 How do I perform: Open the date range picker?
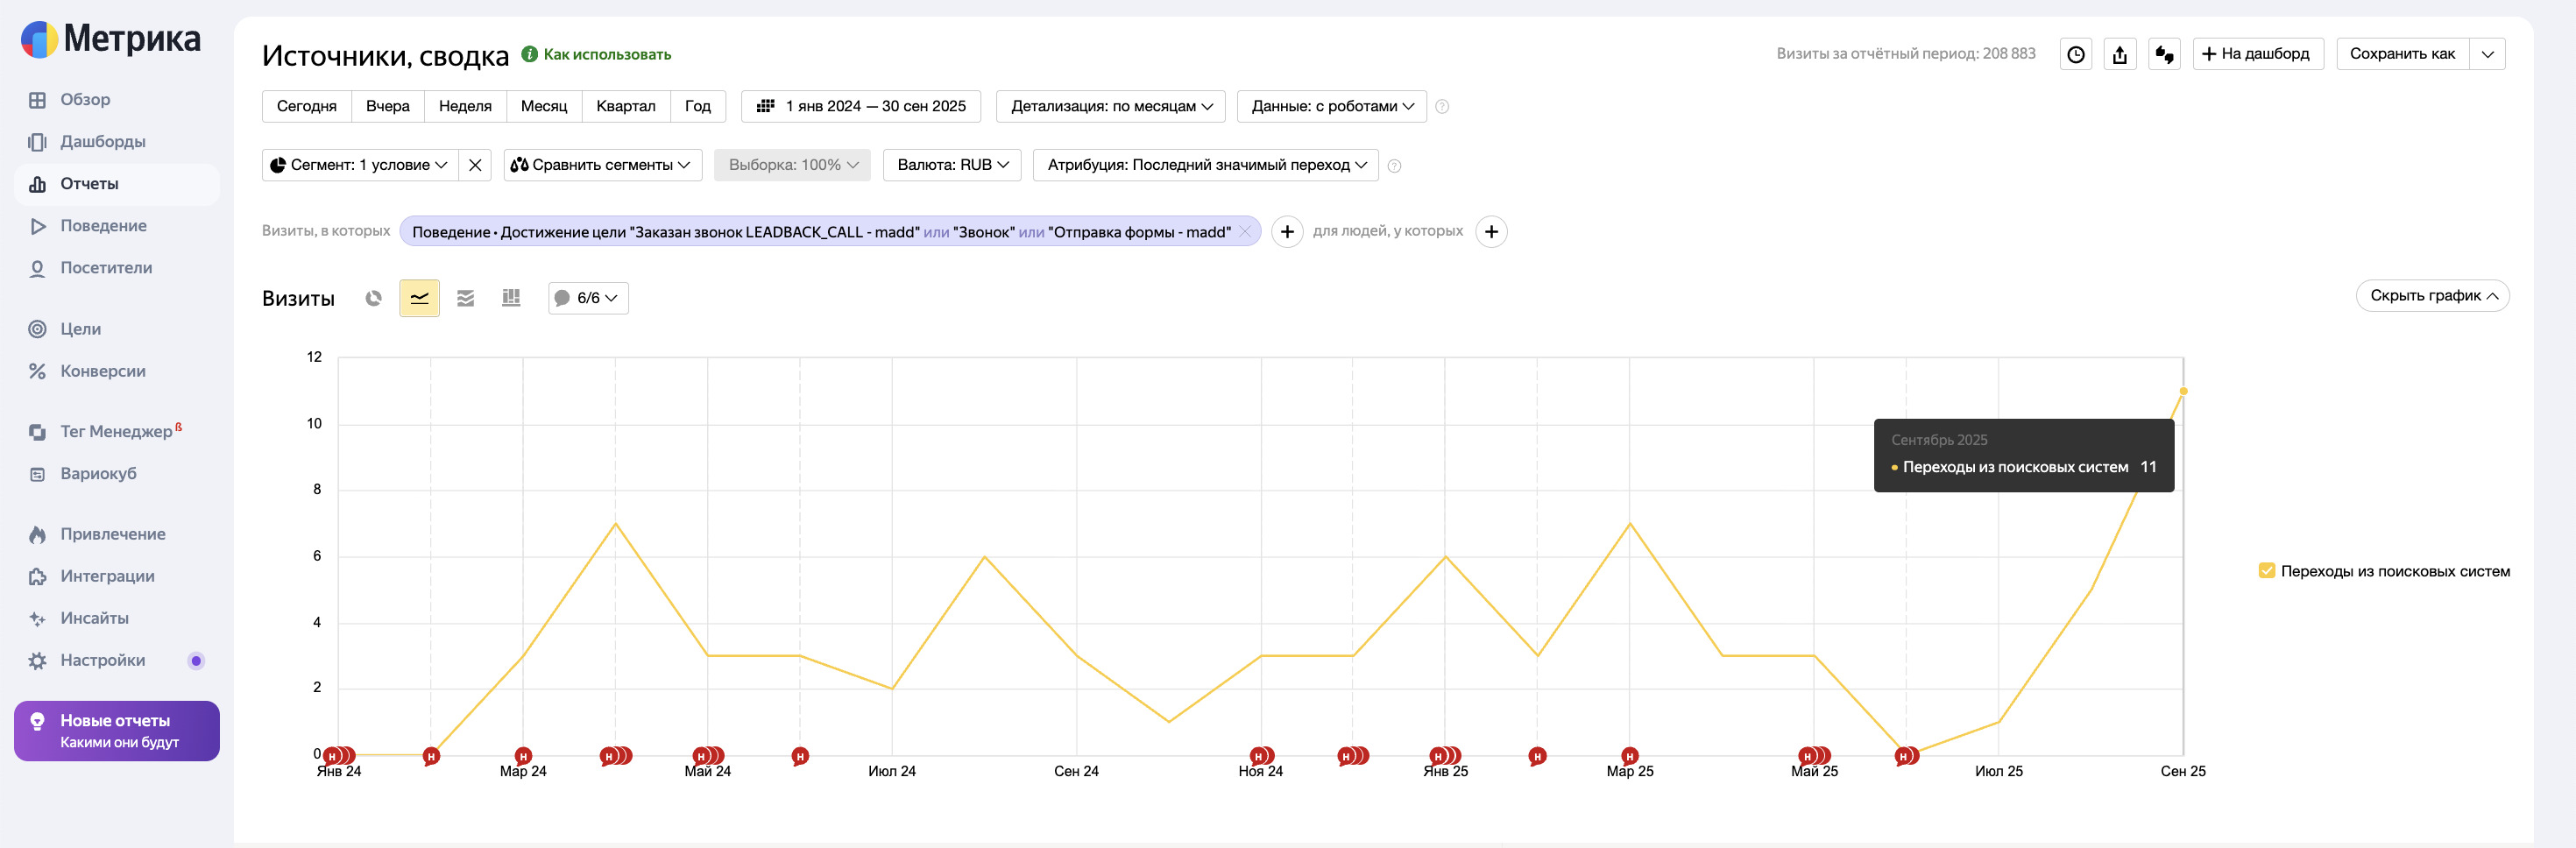pyautogui.click(x=861, y=106)
